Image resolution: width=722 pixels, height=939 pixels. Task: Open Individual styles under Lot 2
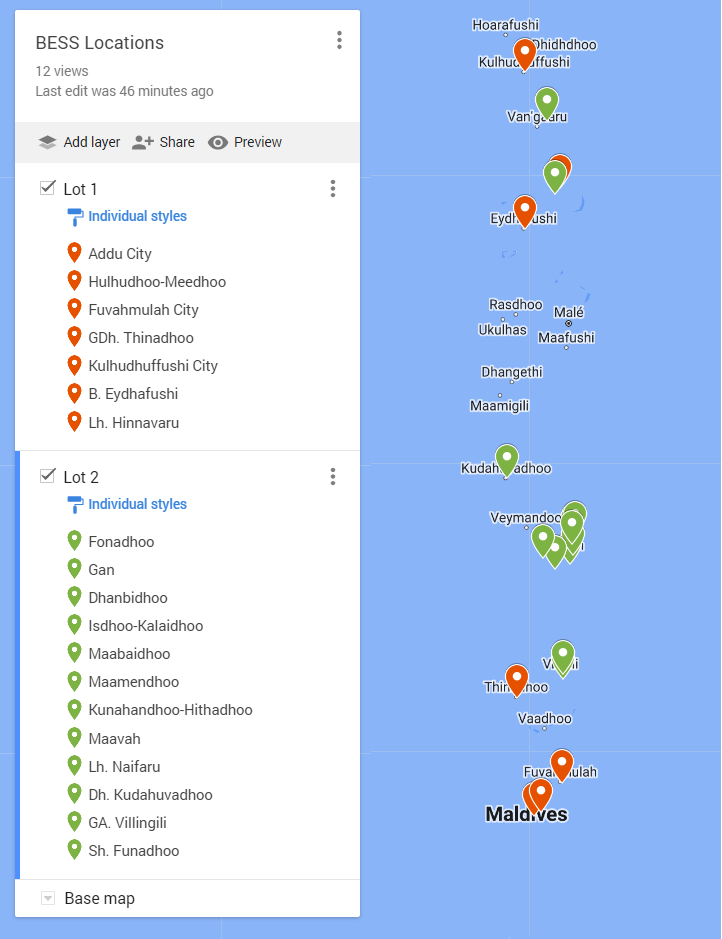point(137,504)
